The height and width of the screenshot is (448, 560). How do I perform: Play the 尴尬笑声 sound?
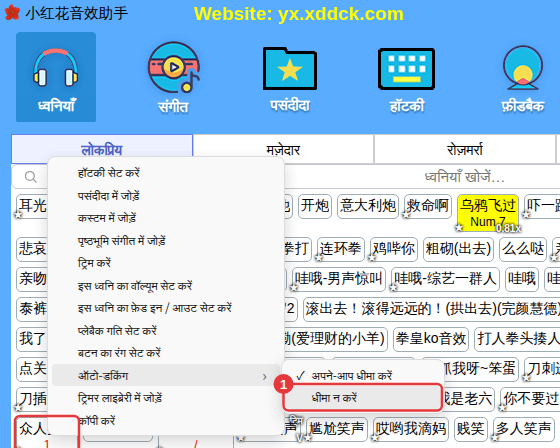pyautogui.click(x=336, y=429)
